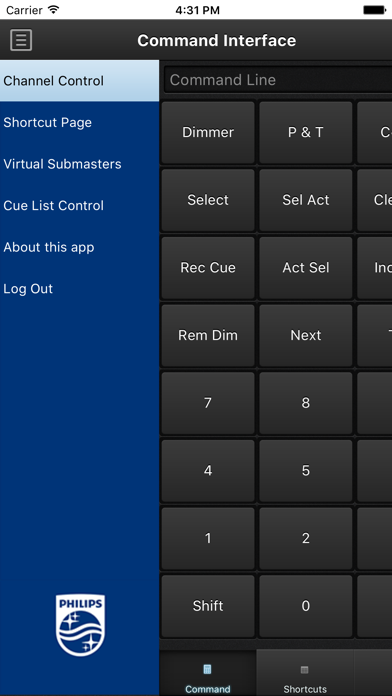Tap the hamburger menu icon in header
This screenshot has height=696, width=392.
pyautogui.click(x=21, y=40)
